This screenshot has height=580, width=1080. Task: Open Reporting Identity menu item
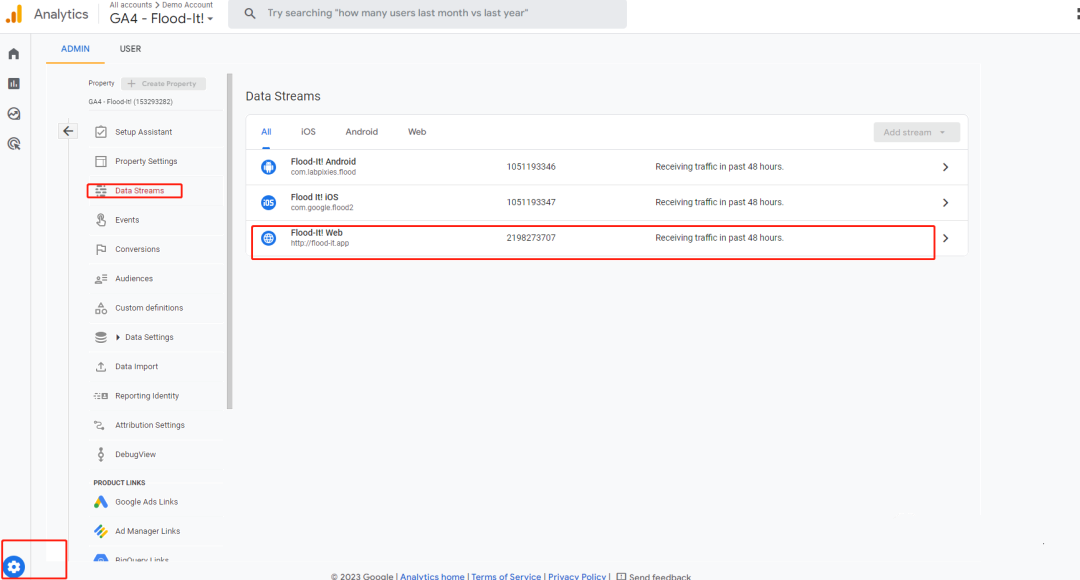coord(147,396)
